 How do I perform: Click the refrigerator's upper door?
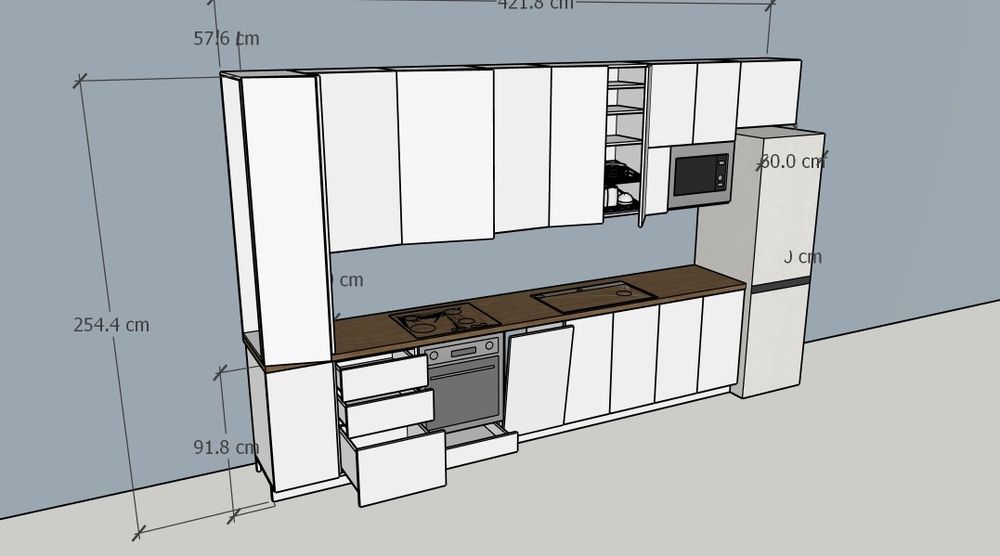784,208
